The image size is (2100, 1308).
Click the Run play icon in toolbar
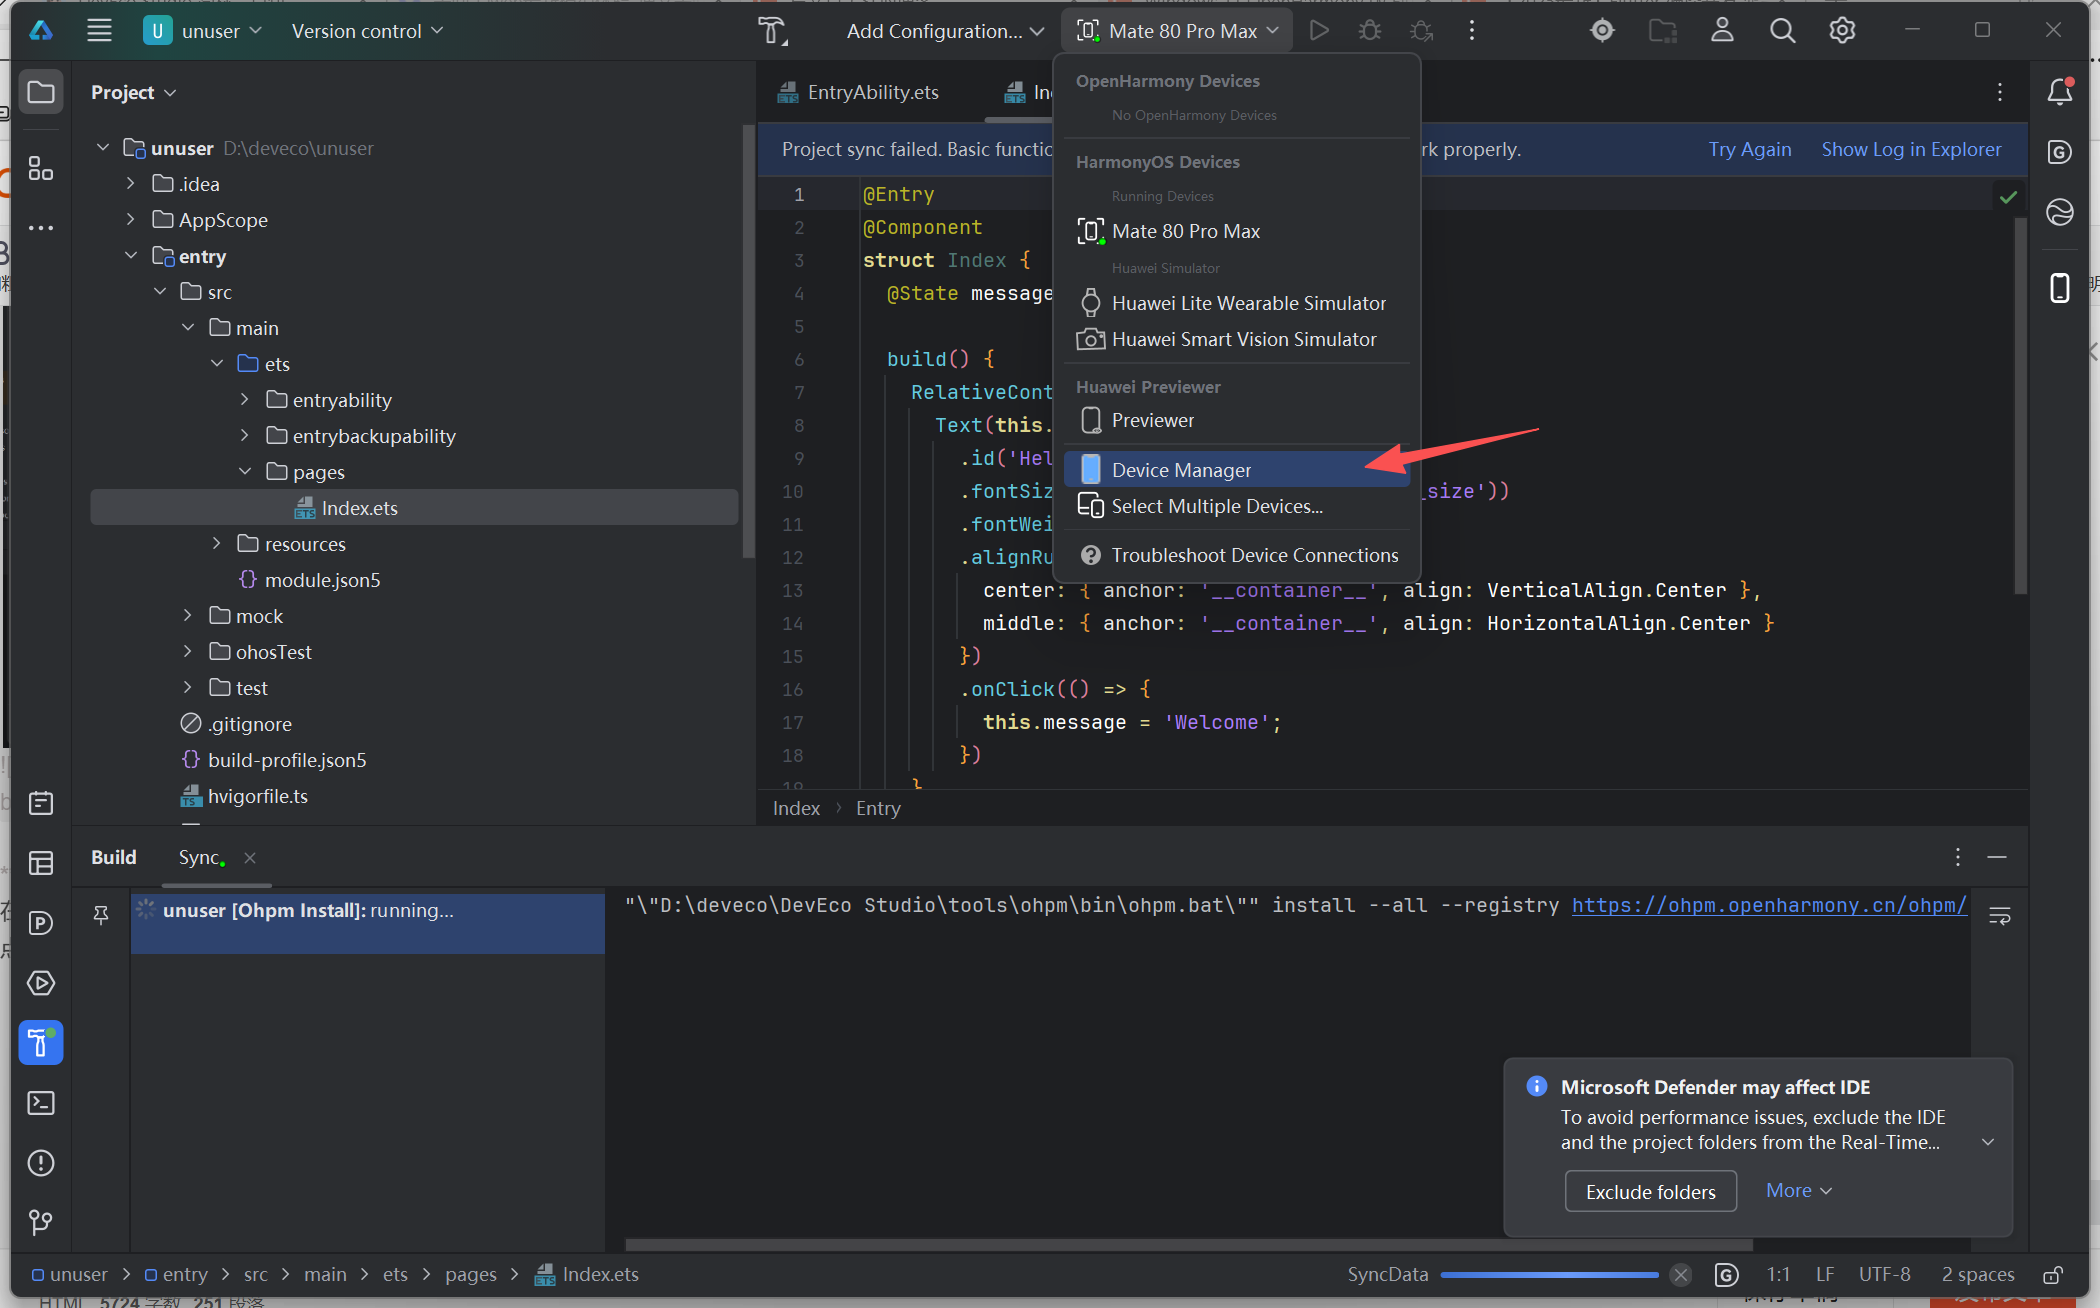coord(1319,31)
